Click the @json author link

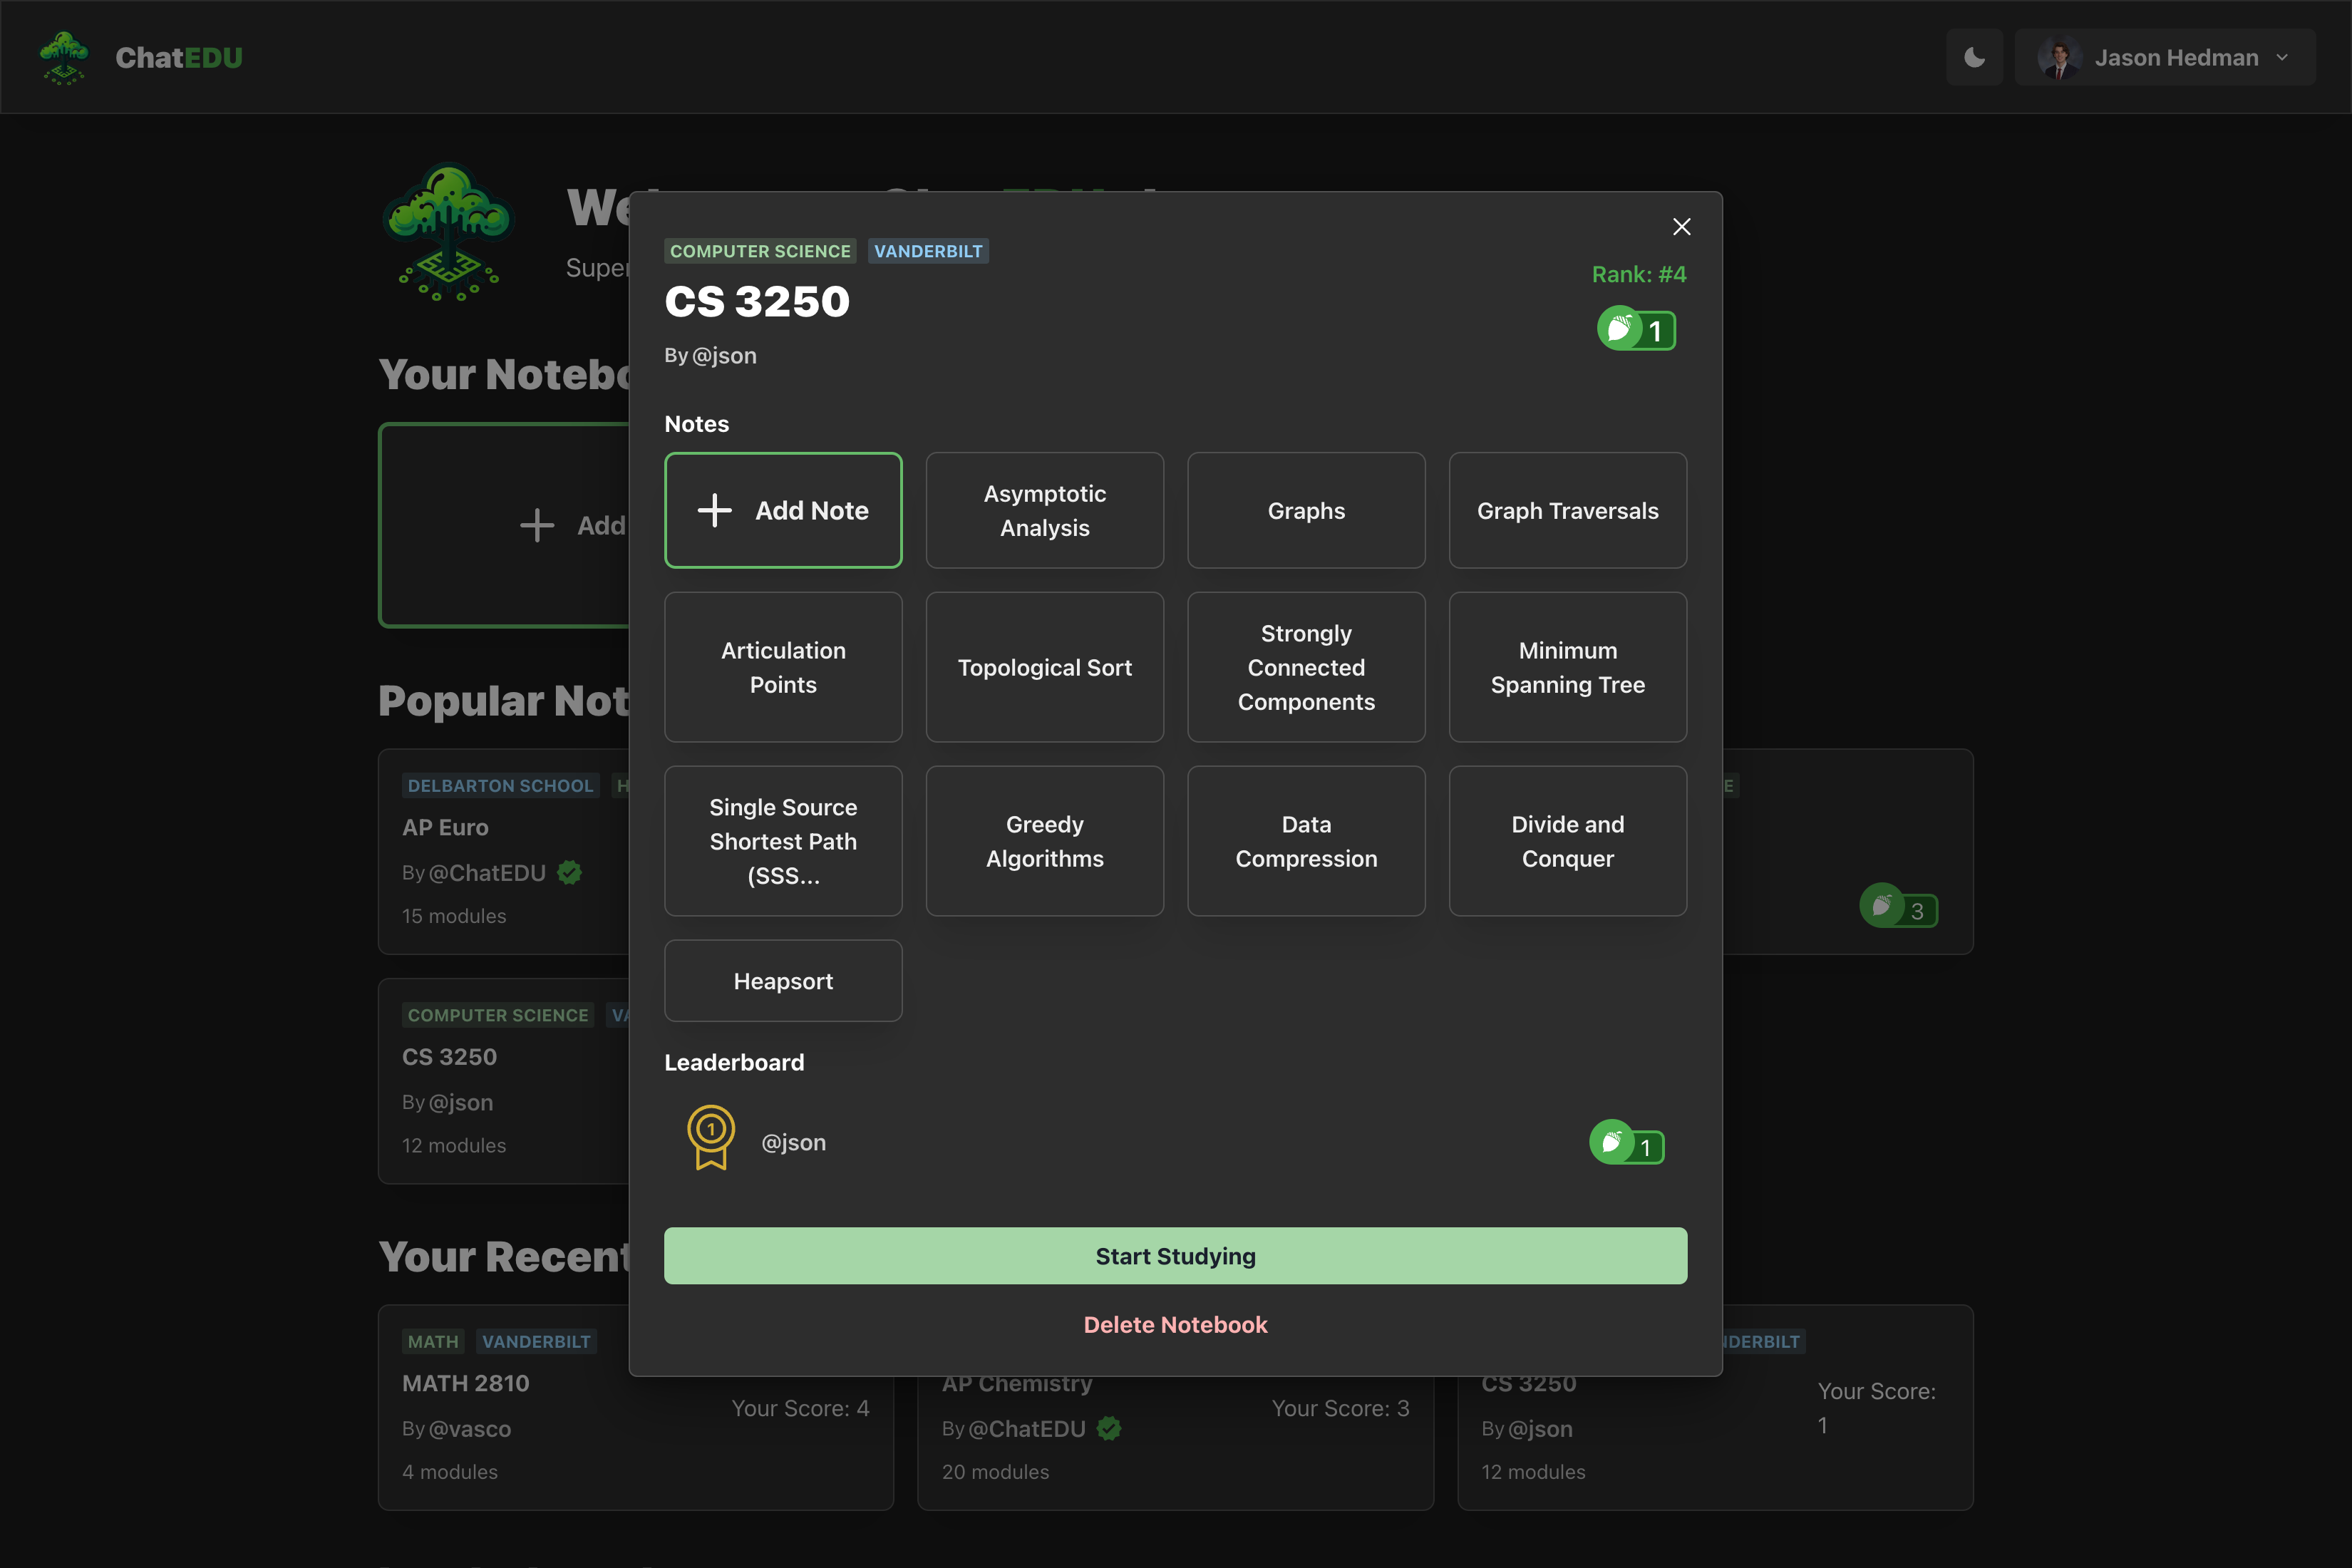coord(724,356)
